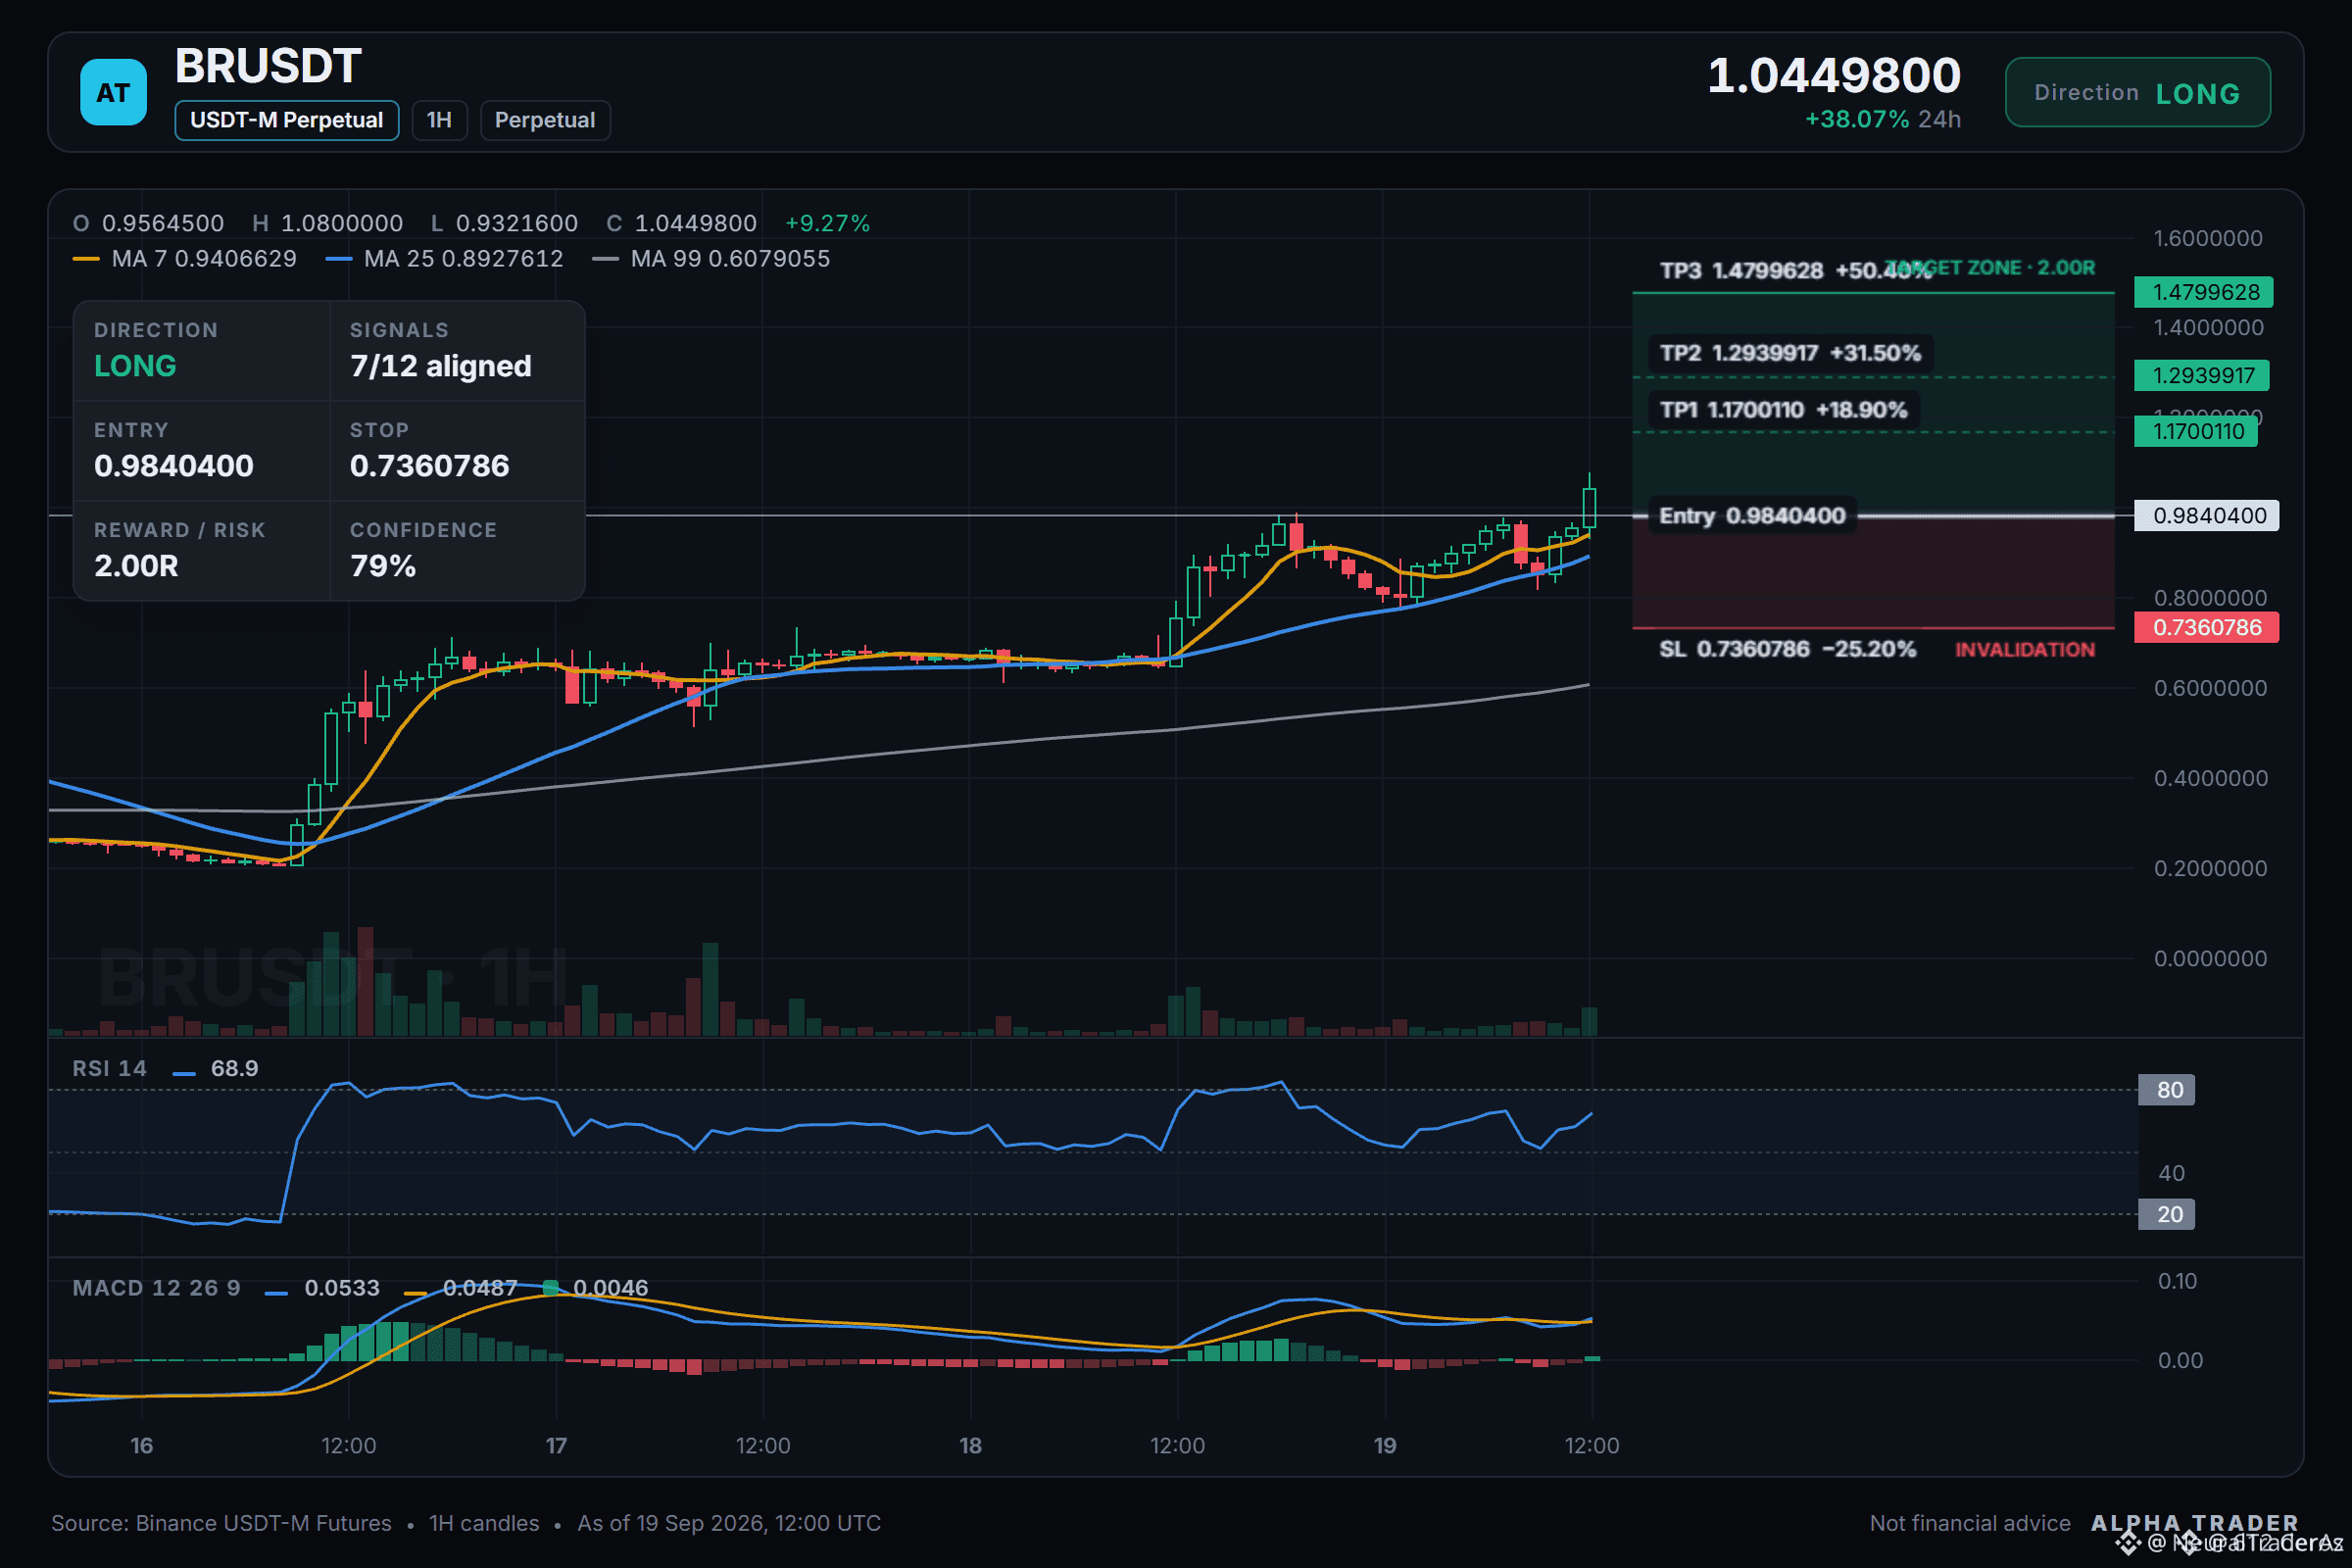2352x1568 pixels.
Task: Click the RSI 20 level marker
Action: pyautogui.click(x=2166, y=1214)
